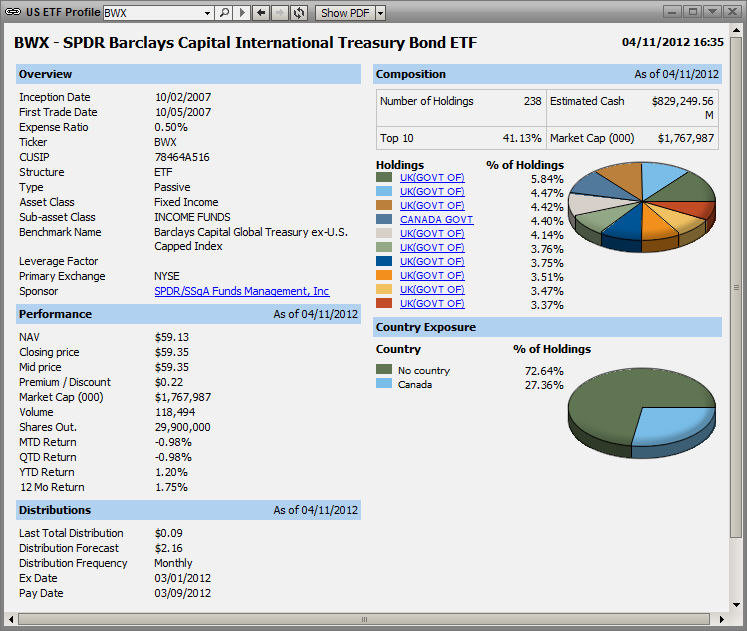Image resolution: width=747 pixels, height=631 pixels.
Task: Click the NAV value $59.13
Action: click(x=172, y=337)
